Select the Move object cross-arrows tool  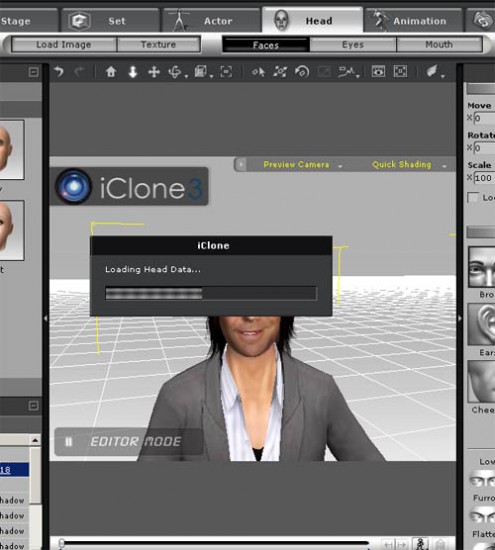click(x=154, y=72)
